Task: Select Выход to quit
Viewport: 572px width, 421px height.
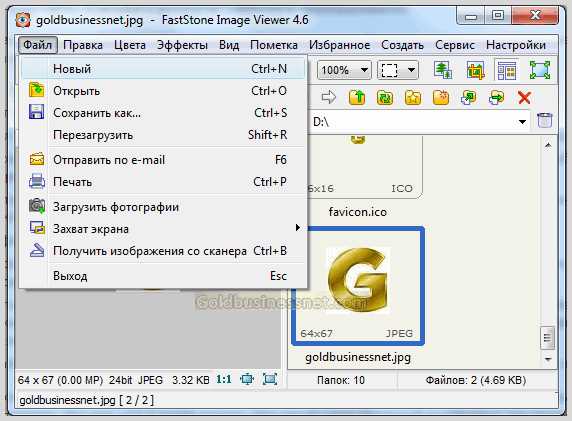Action: (163, 276)
